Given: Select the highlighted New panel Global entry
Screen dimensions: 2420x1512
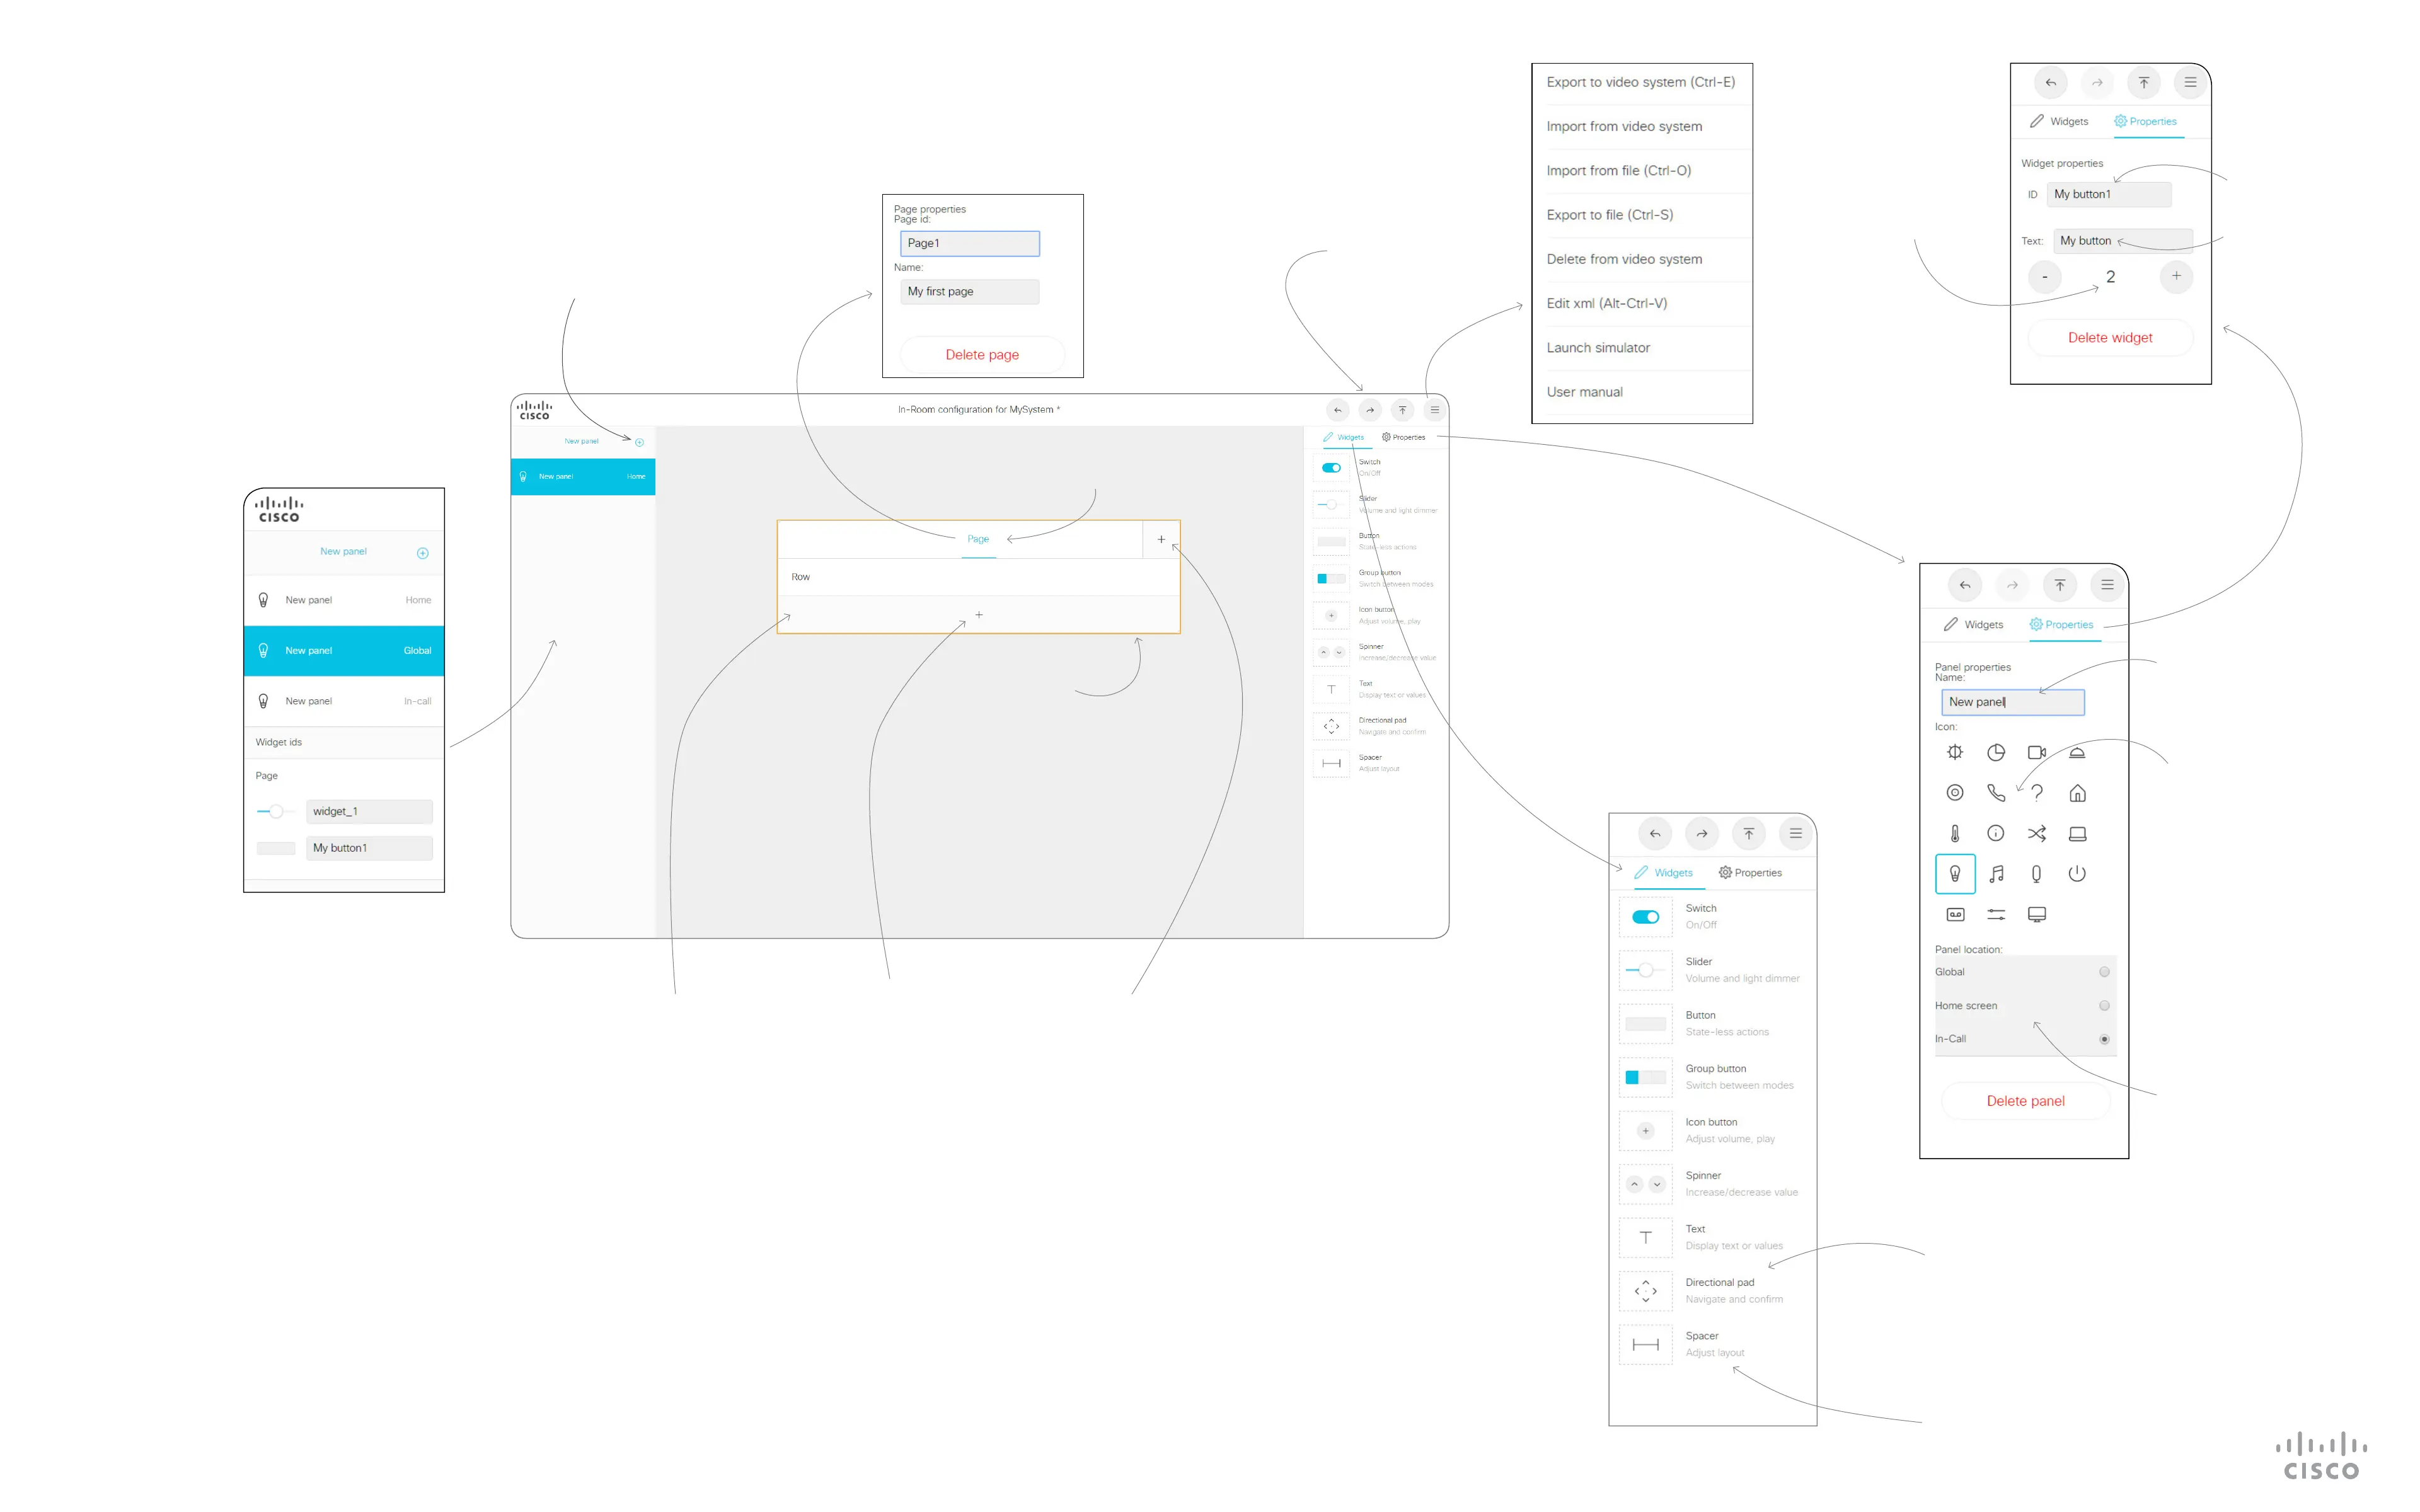Looking at the screenshot, I should click(343, 651).
